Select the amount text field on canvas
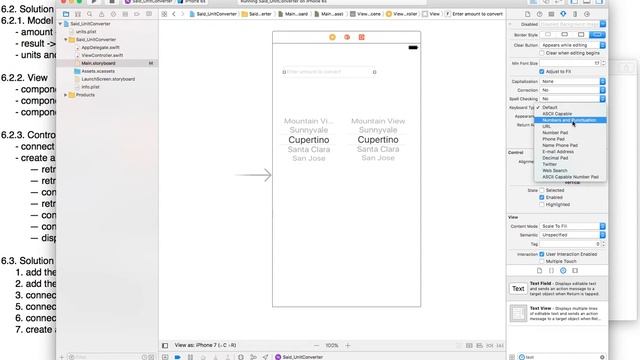640x360 pixels. coord(329,72)
